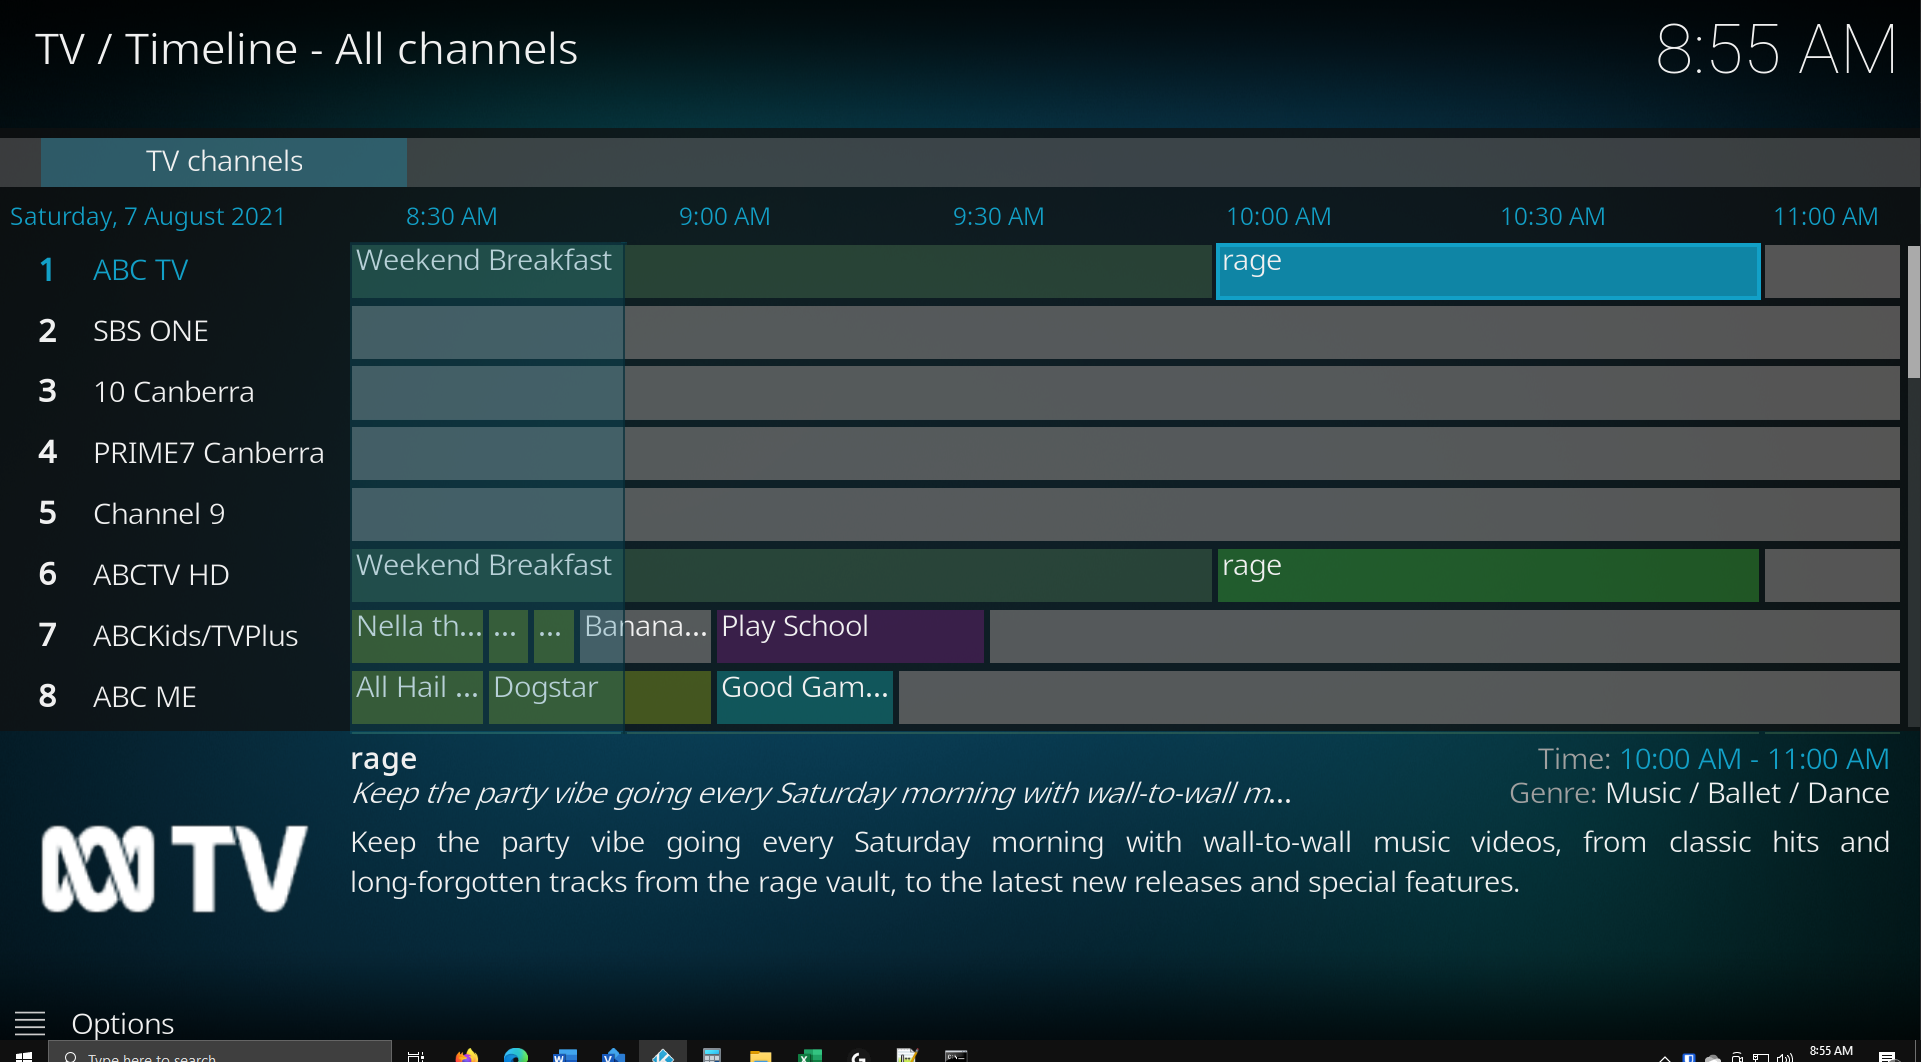Viewport: 1921px width, 1062px height.
Task: Click the 11:00 AM timeline marker
Action: coord(1825,217)
